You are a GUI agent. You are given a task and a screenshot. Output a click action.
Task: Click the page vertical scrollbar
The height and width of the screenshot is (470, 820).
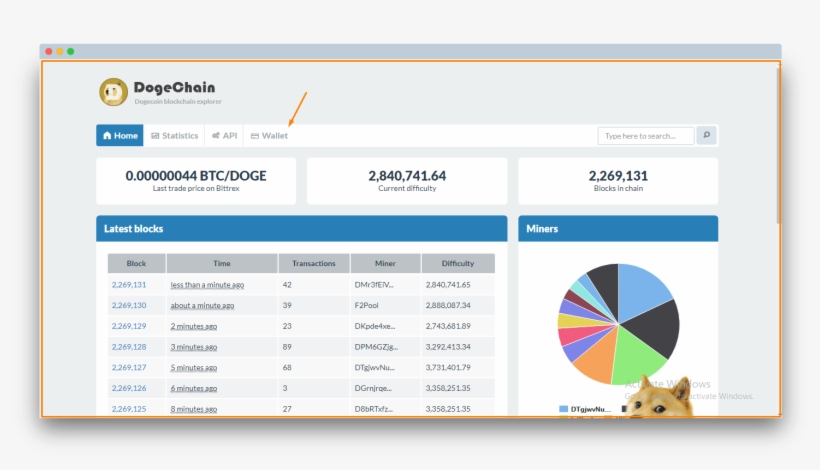(x=778, y=145)
